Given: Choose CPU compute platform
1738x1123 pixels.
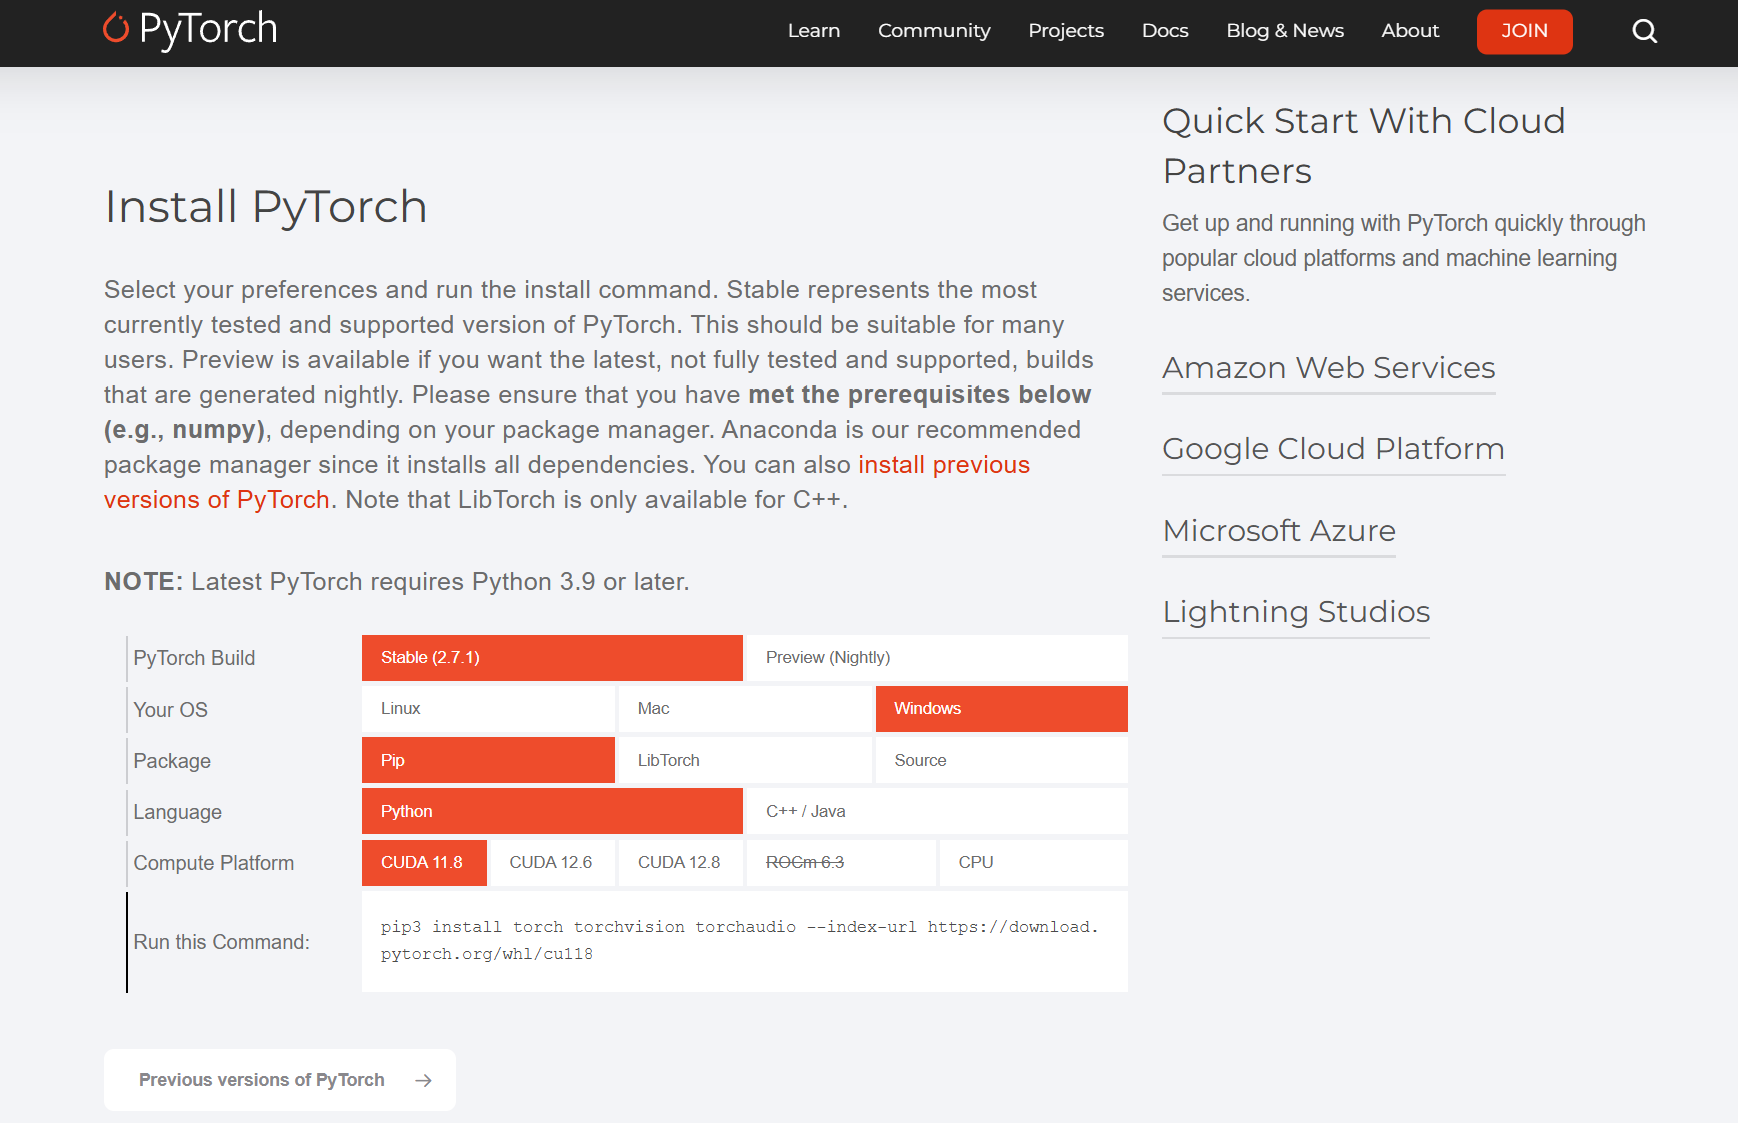Looking at the screenshot, I should 1034,863.
